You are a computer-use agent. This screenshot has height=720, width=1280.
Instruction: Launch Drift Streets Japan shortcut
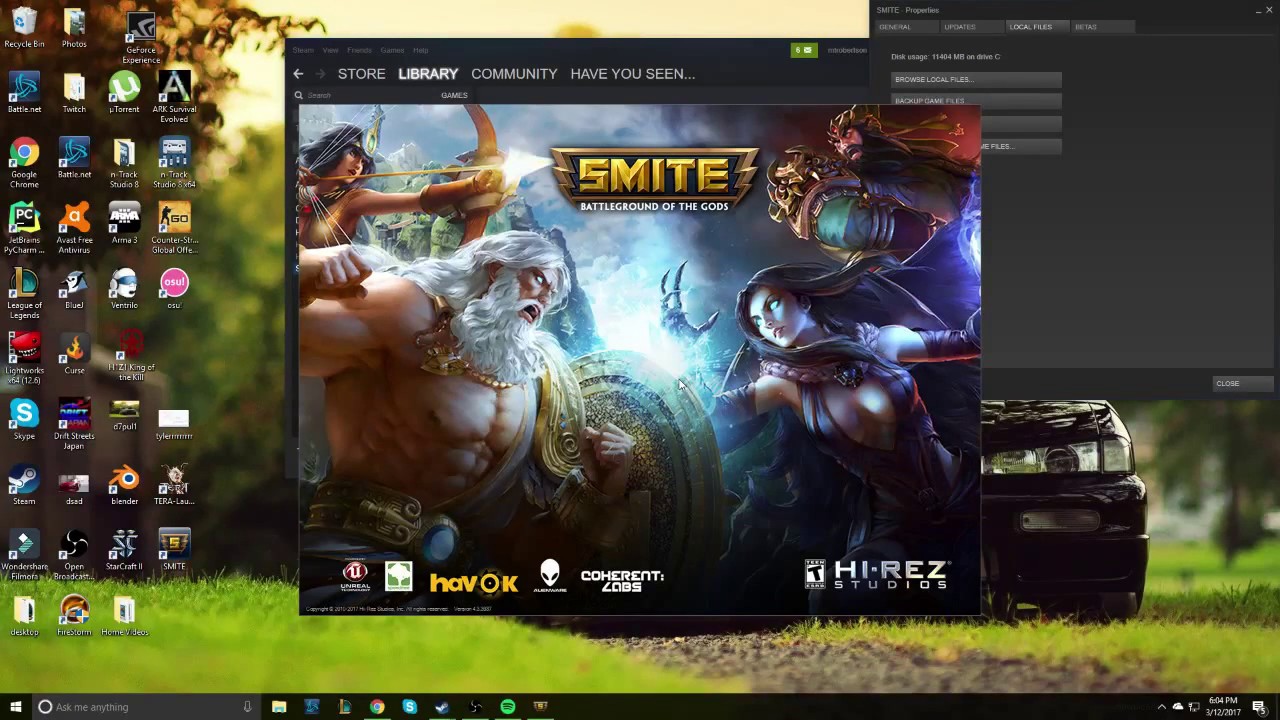[x=74, y=424]
